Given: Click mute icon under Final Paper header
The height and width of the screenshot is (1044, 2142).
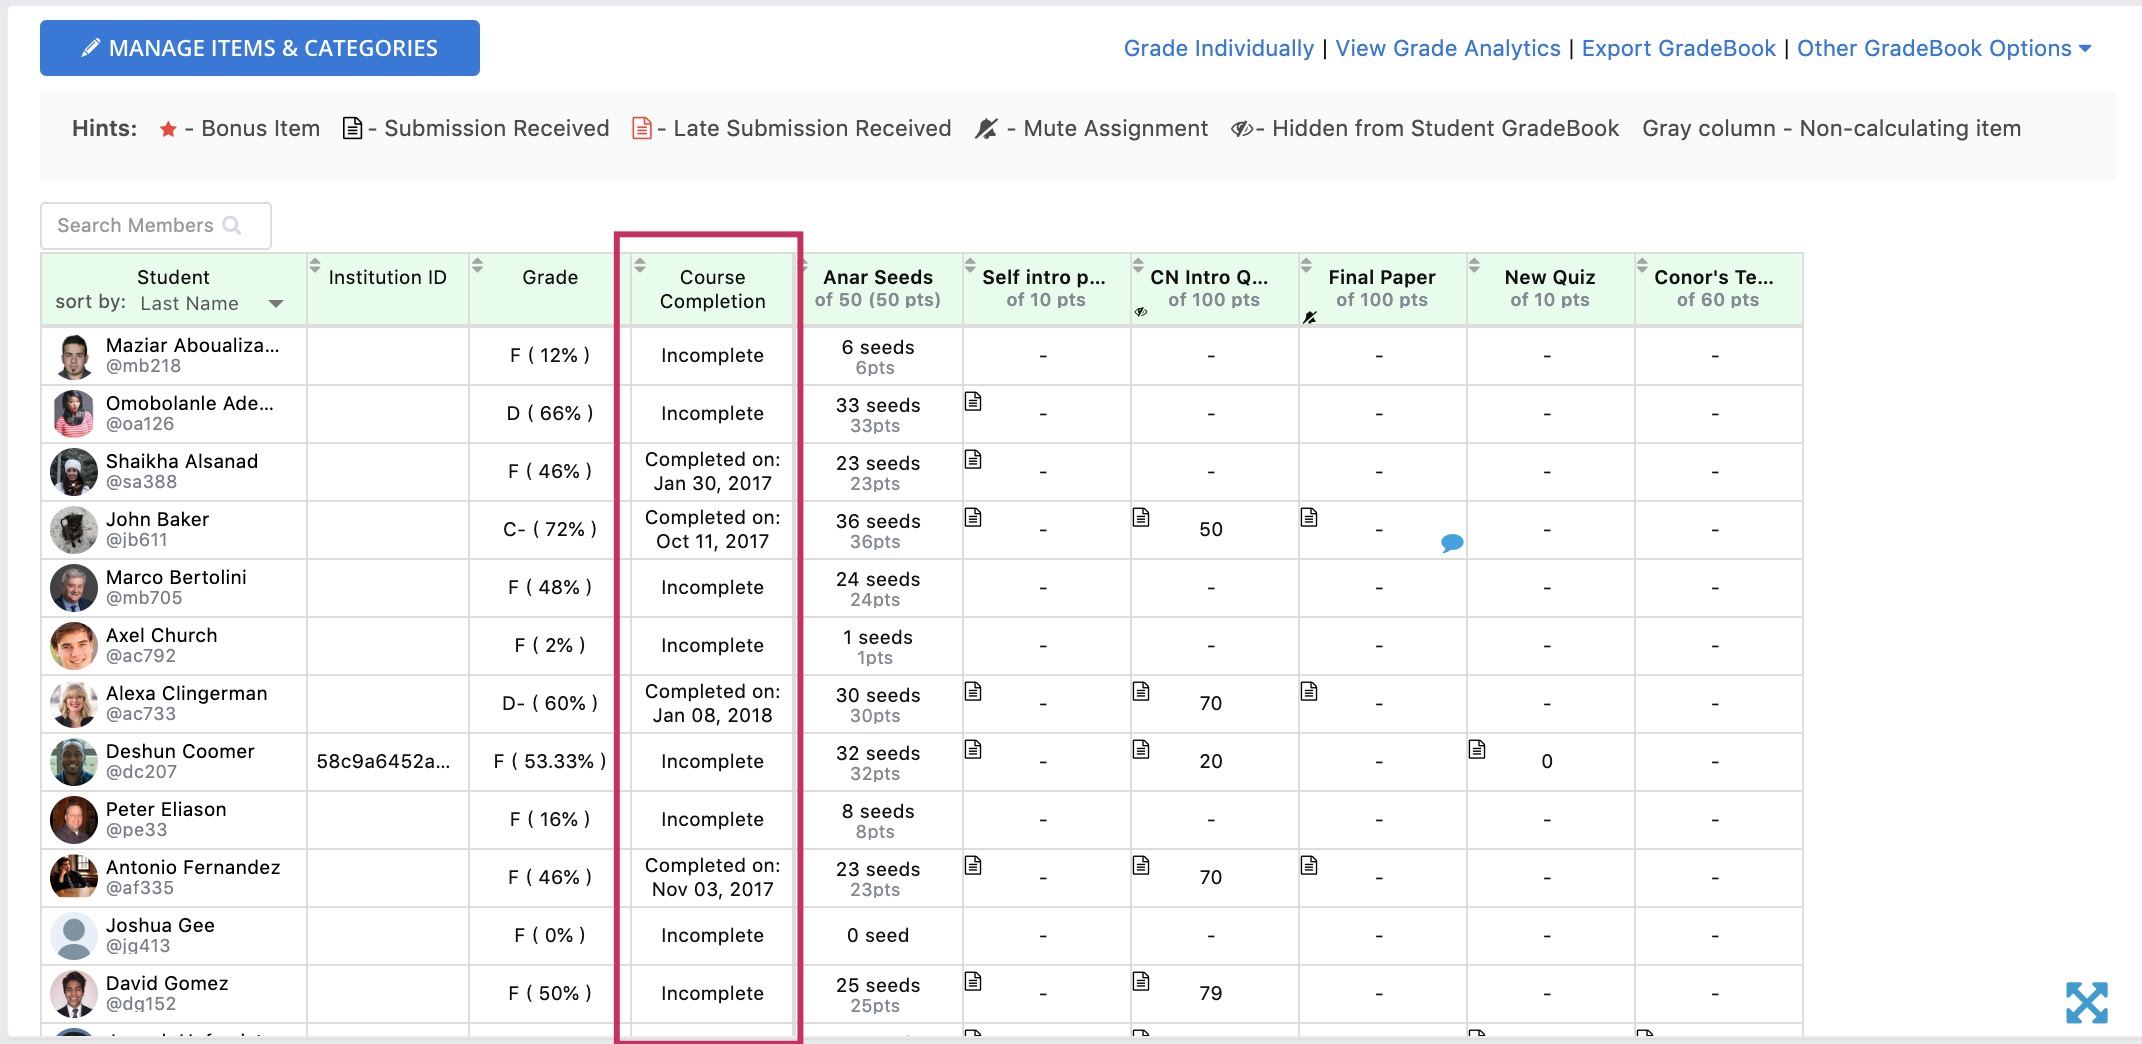Looking at the screenshot, I should coord(1309,317).
